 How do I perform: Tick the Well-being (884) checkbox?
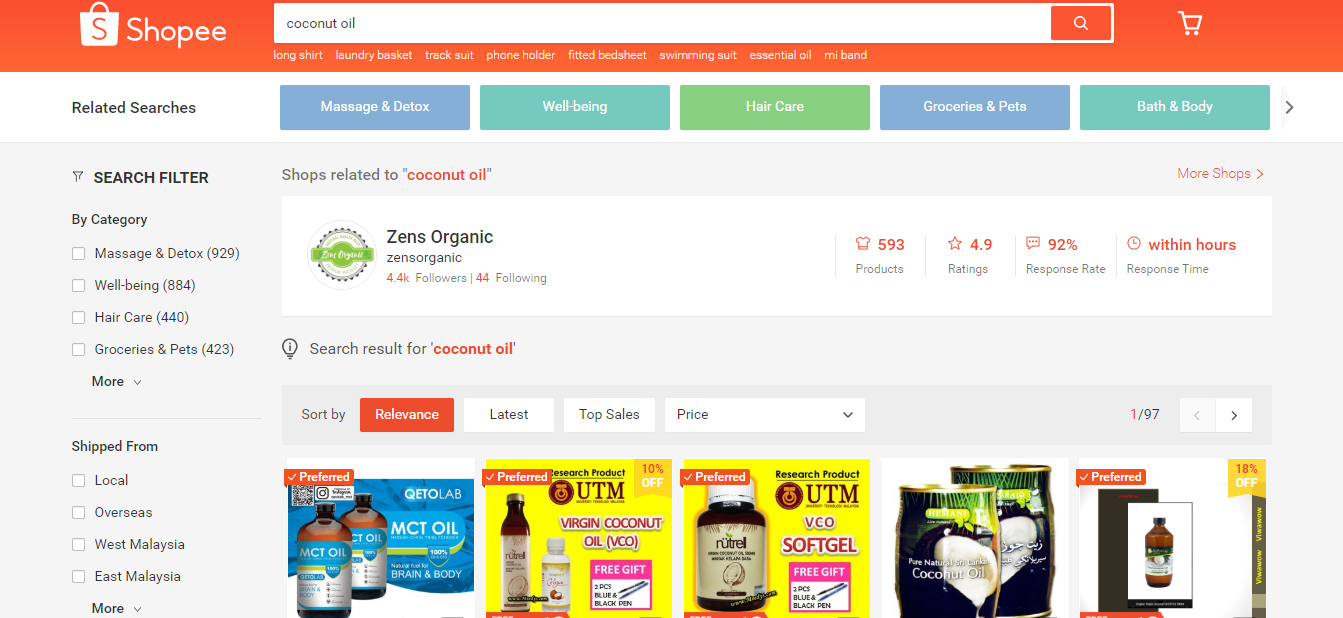[x=78, y=286]
